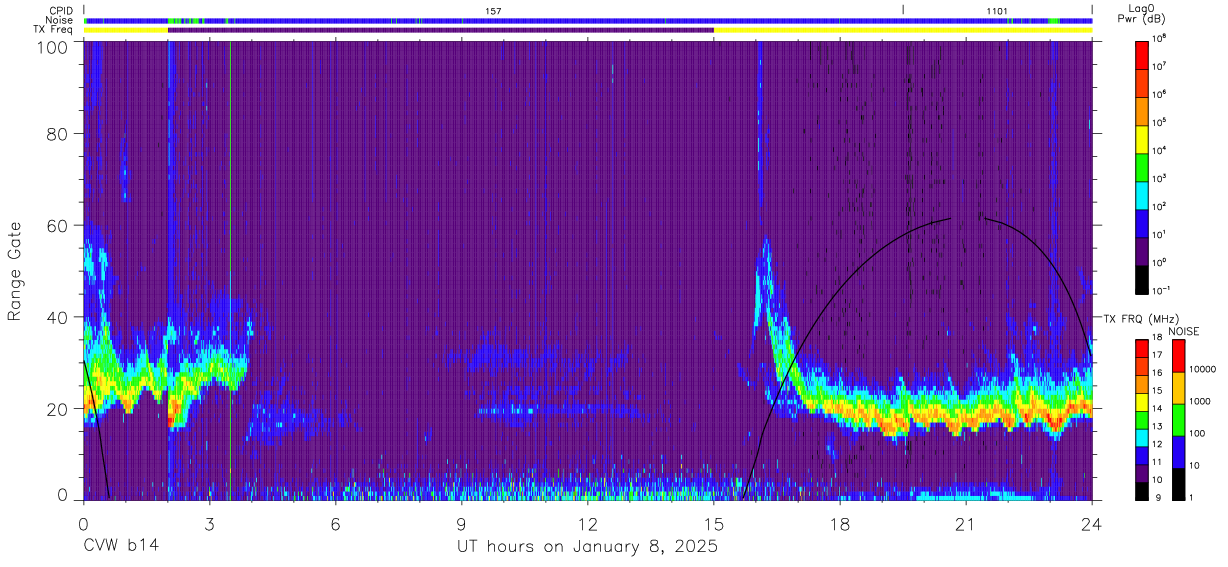Click the TX FRQ (MHz) colorbar title

[x=1141, y=318]
